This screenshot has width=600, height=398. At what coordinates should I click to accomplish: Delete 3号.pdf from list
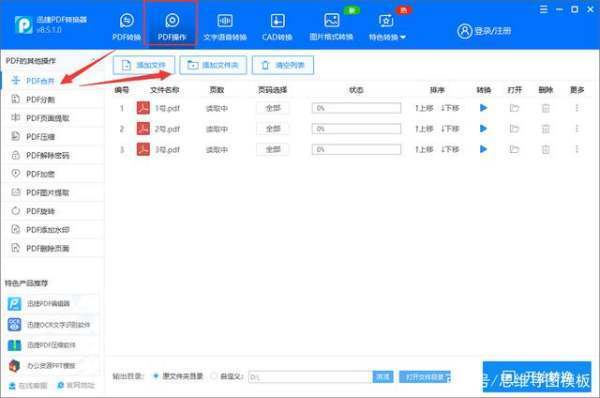(x=546, y=149)
